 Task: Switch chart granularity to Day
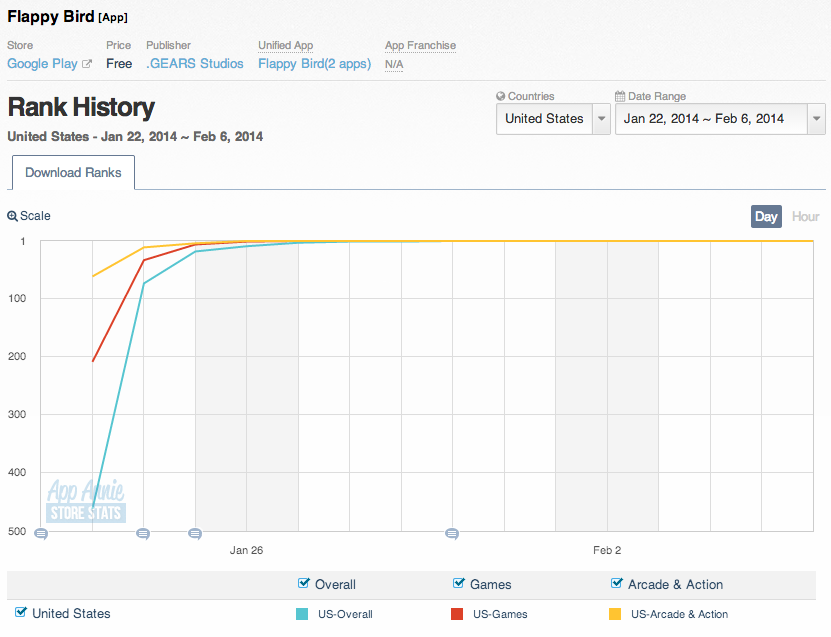tap(766, 216)
